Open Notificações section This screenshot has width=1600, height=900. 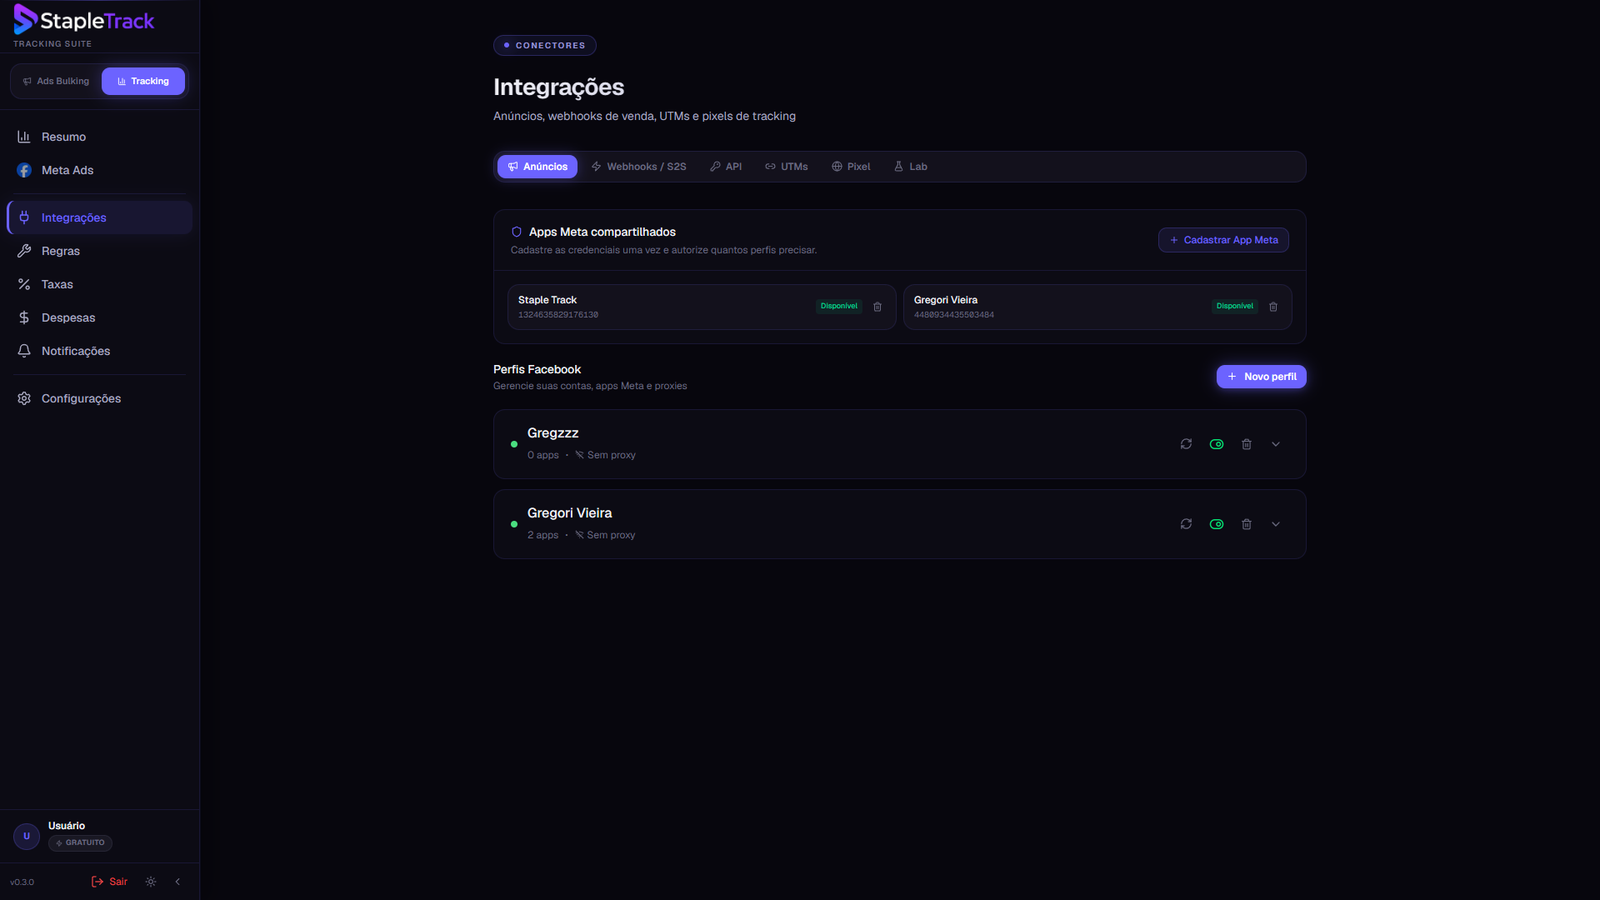[99, 351]
